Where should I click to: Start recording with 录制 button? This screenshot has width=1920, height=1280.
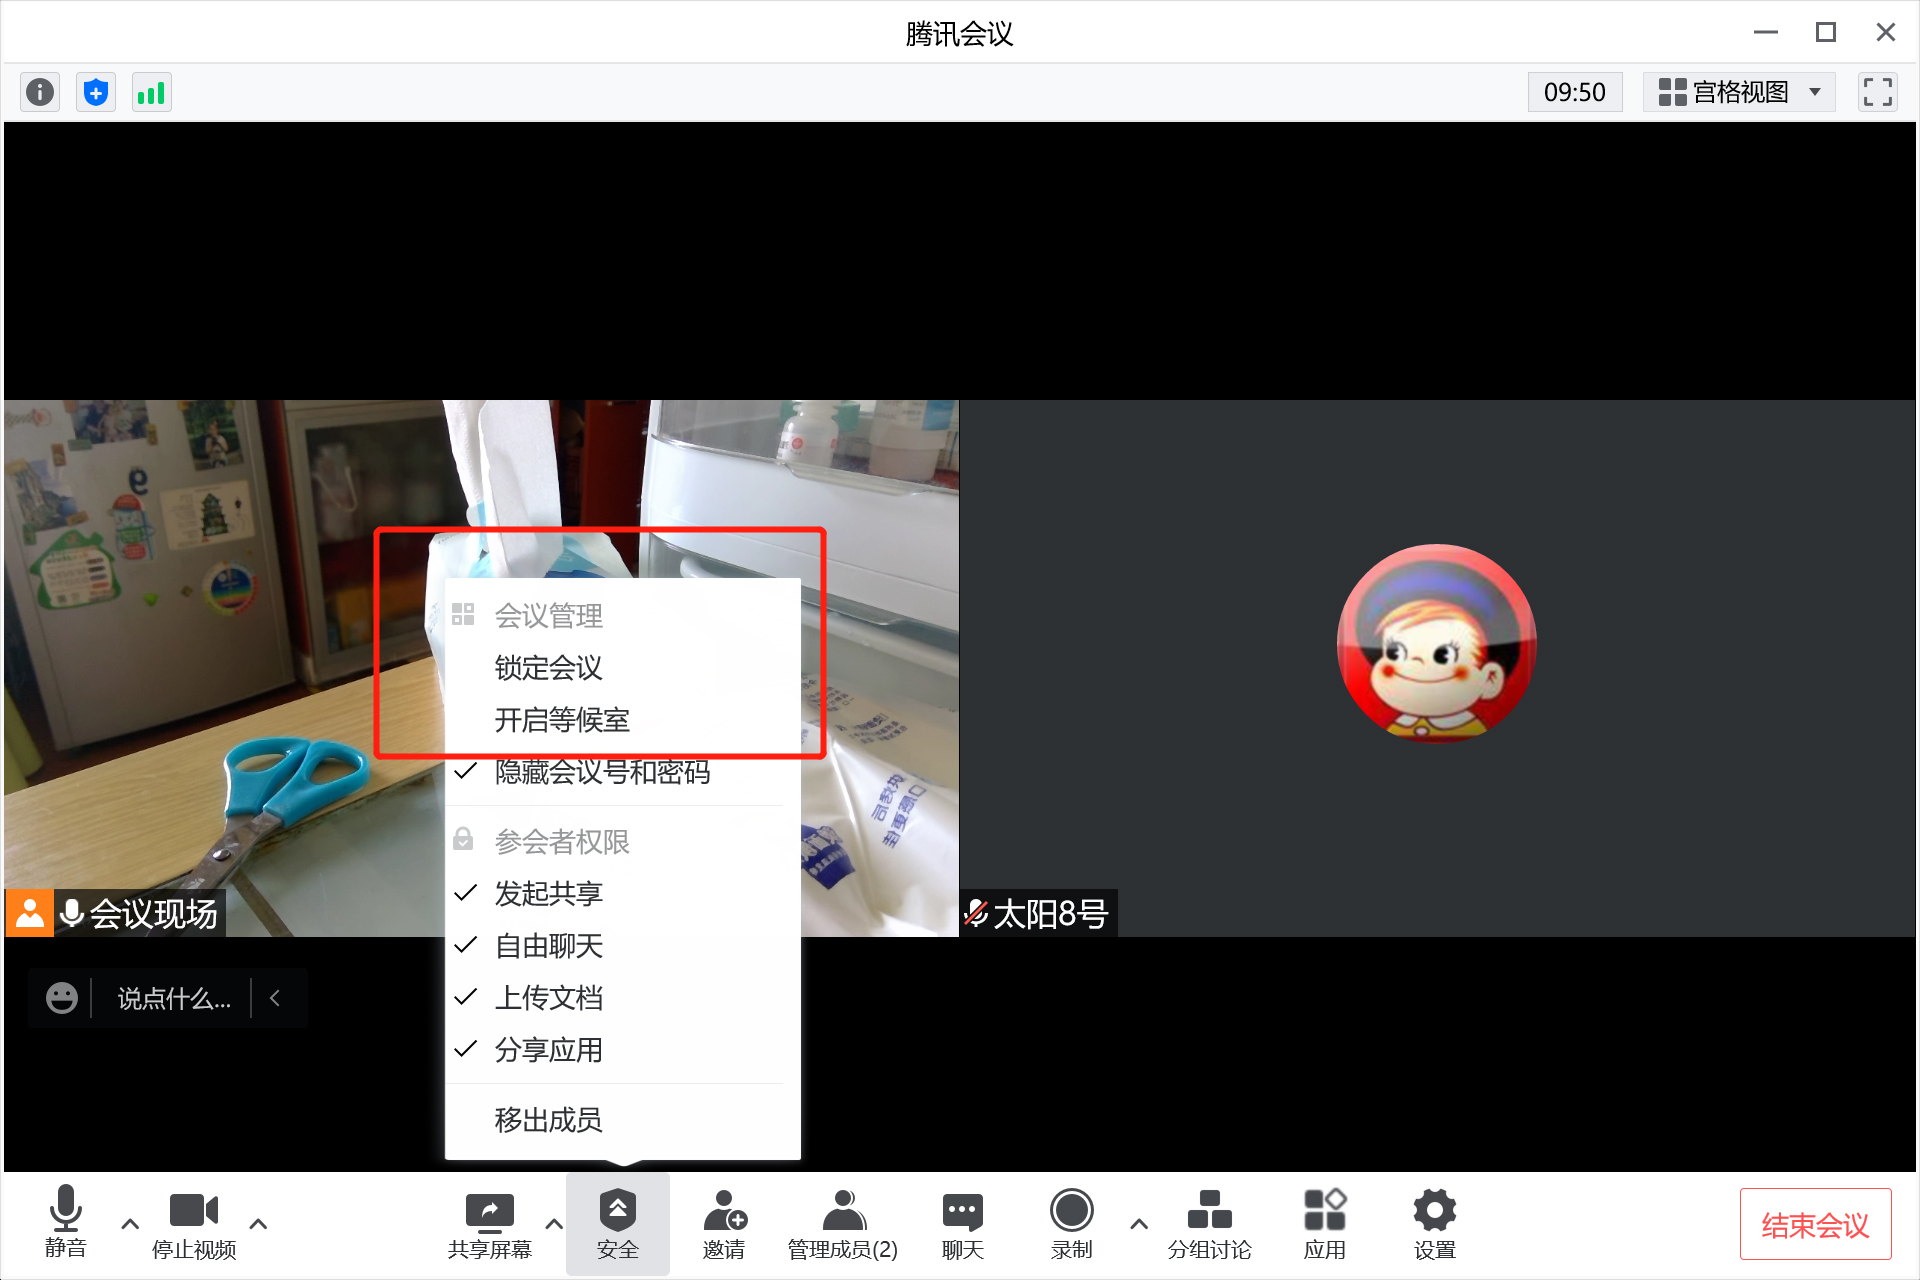[x=1071, y=1222]
